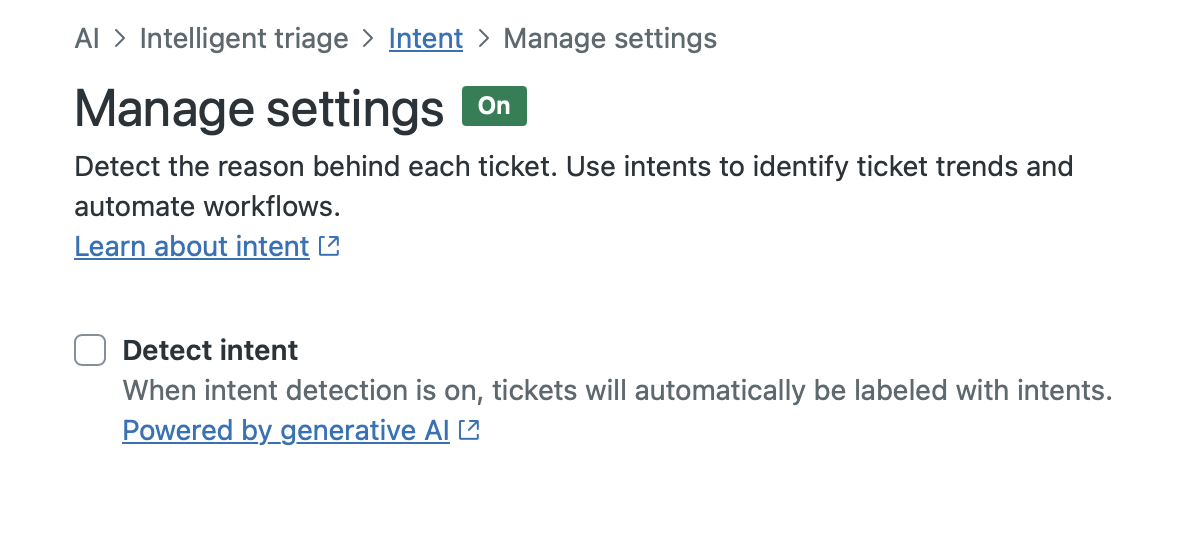This screenshot has width=1194, height=534.
Task: Click the breadcrumb chevron after Intelligent triage
Action: [369, 39]
